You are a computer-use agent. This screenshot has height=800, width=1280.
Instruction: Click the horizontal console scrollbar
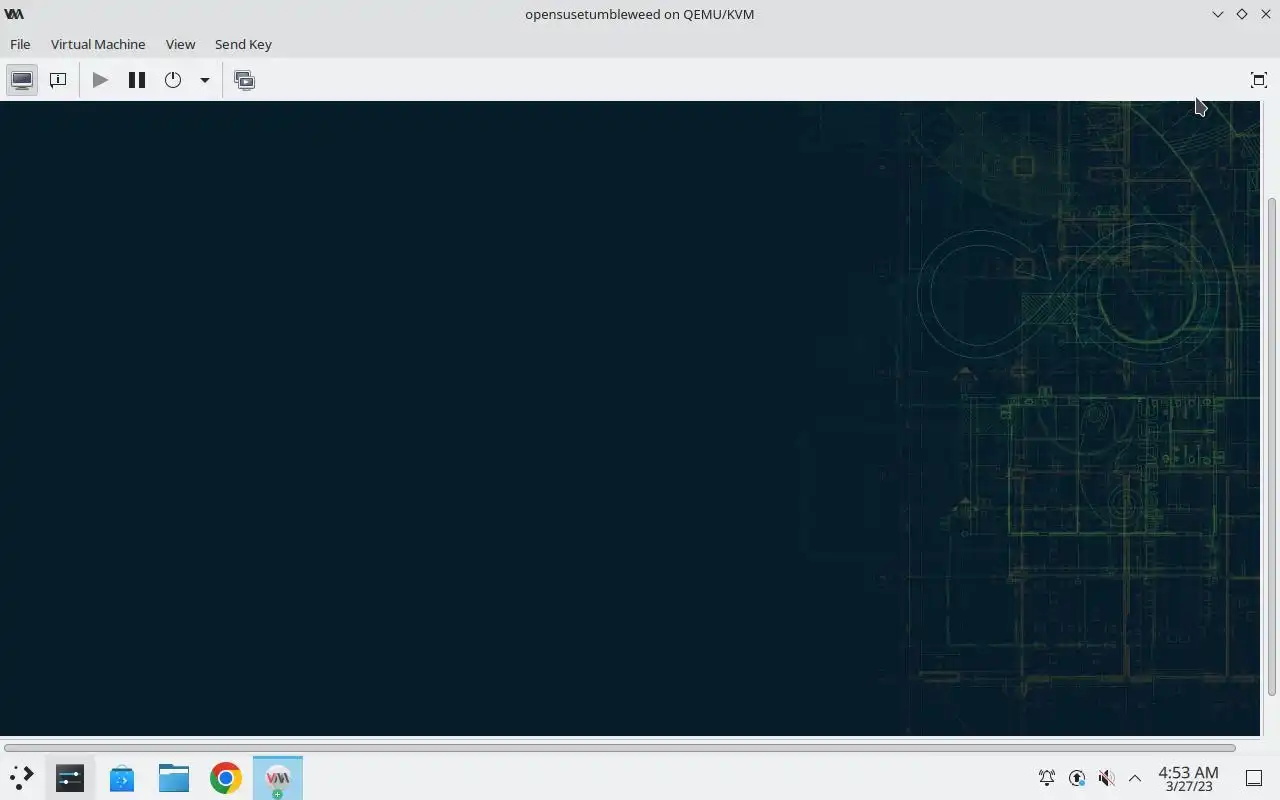(620, 748)
